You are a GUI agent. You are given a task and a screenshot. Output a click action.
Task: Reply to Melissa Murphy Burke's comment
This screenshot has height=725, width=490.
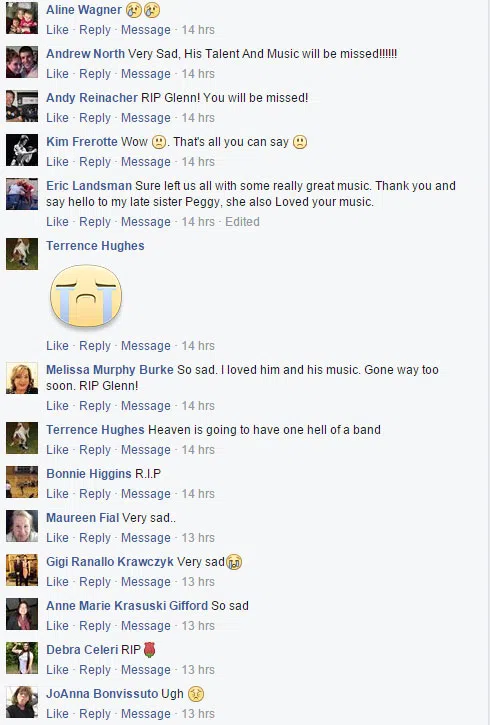95,406
